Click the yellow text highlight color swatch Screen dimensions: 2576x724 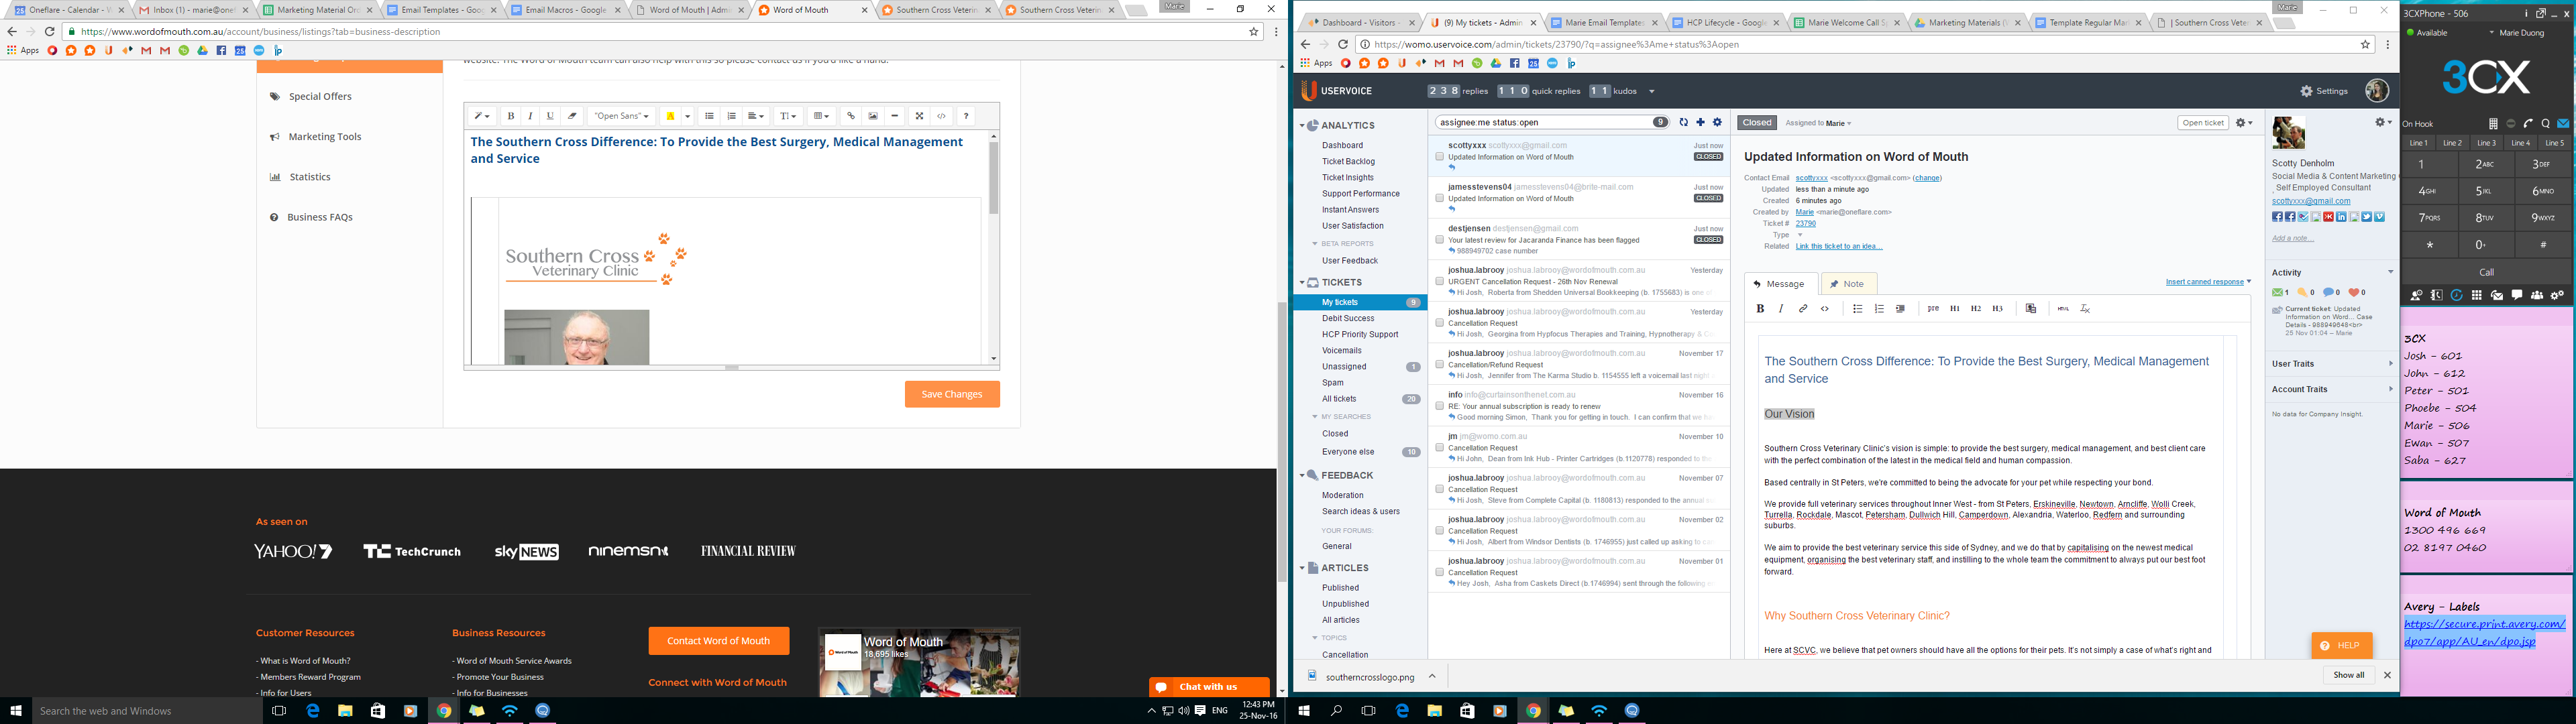coord(670,116)
